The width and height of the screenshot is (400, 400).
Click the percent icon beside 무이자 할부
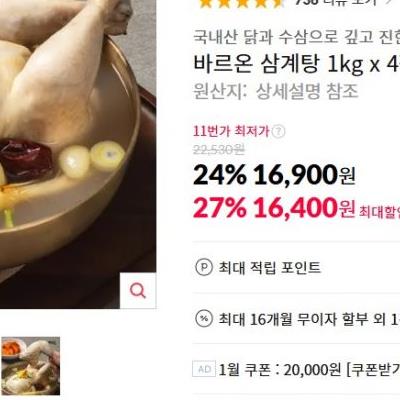[x=204, y=319]
